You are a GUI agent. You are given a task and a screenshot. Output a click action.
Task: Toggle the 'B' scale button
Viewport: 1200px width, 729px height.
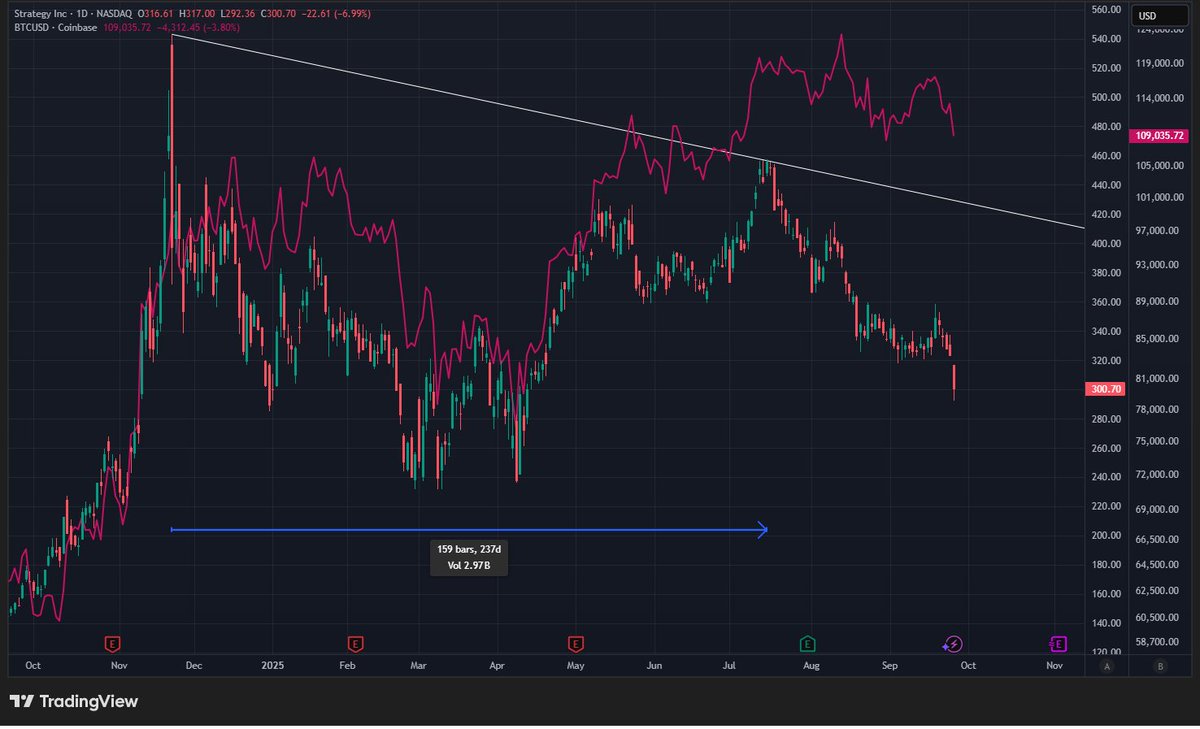tap(1159, 665)
